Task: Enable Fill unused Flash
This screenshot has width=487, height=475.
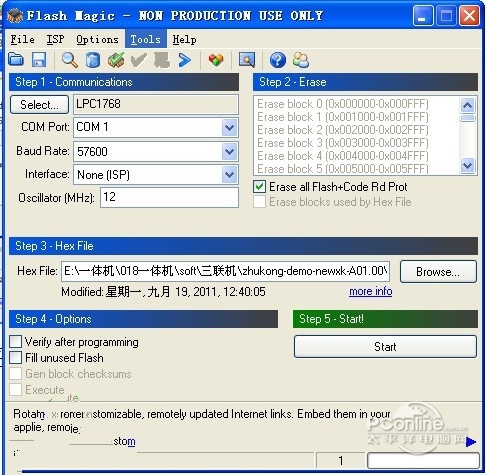Action: 15,358
